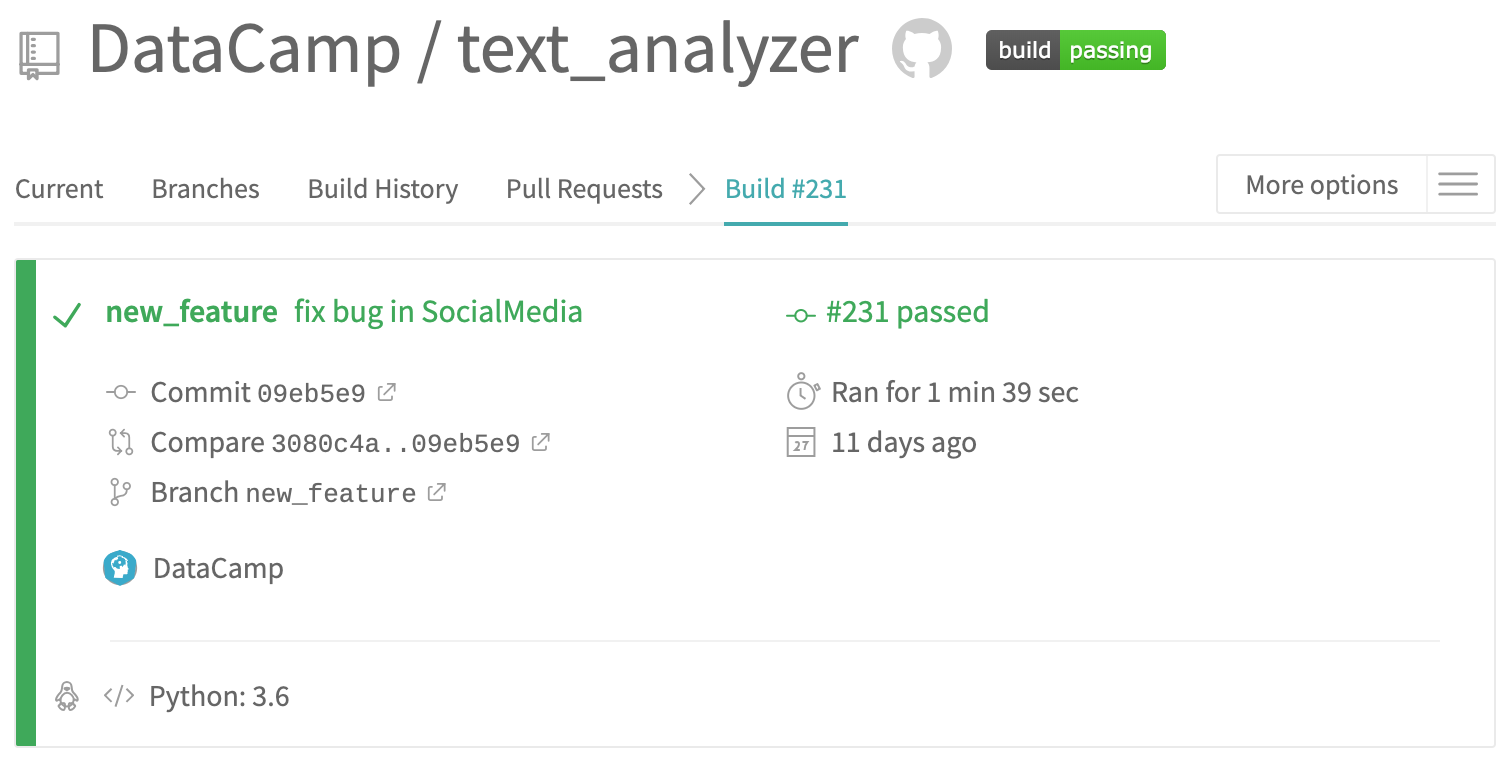This screenshot has height=762, width=1508.
Task: Click external link icon next to Commit
Action: pyautogui.click(x=386, y=392)
